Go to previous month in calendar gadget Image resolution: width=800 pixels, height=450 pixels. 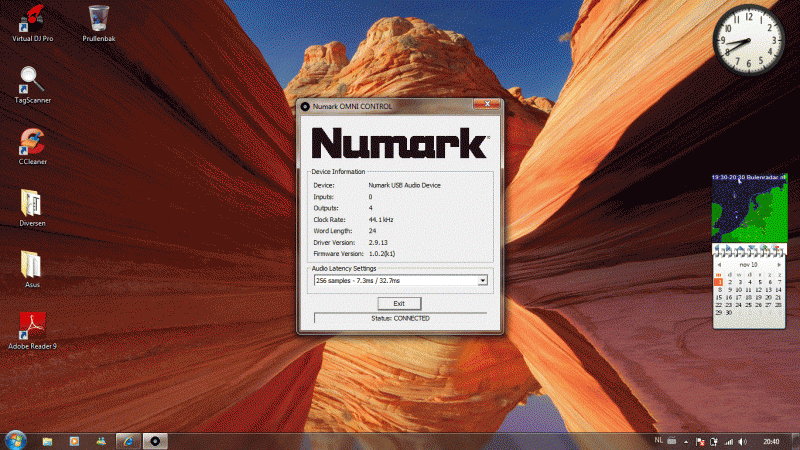[x=719, y=265]
